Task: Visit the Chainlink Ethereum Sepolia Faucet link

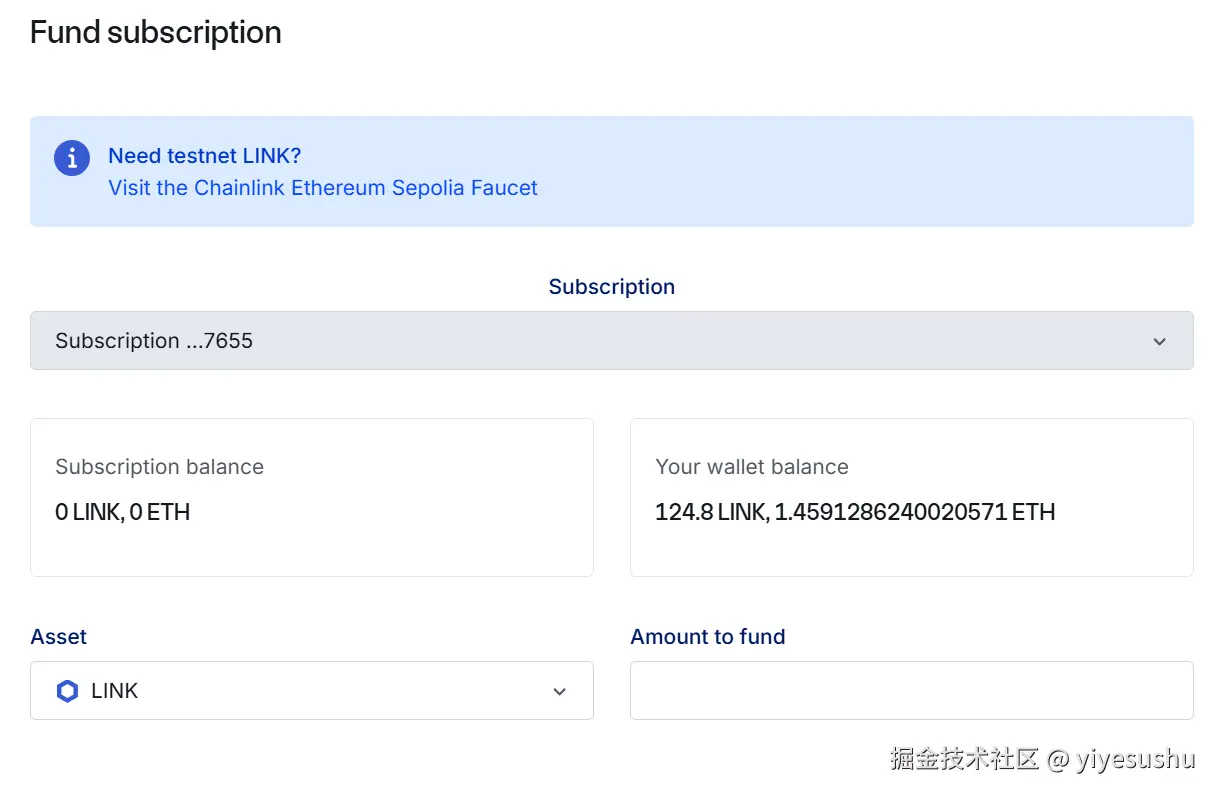Action: click(322, 188)
